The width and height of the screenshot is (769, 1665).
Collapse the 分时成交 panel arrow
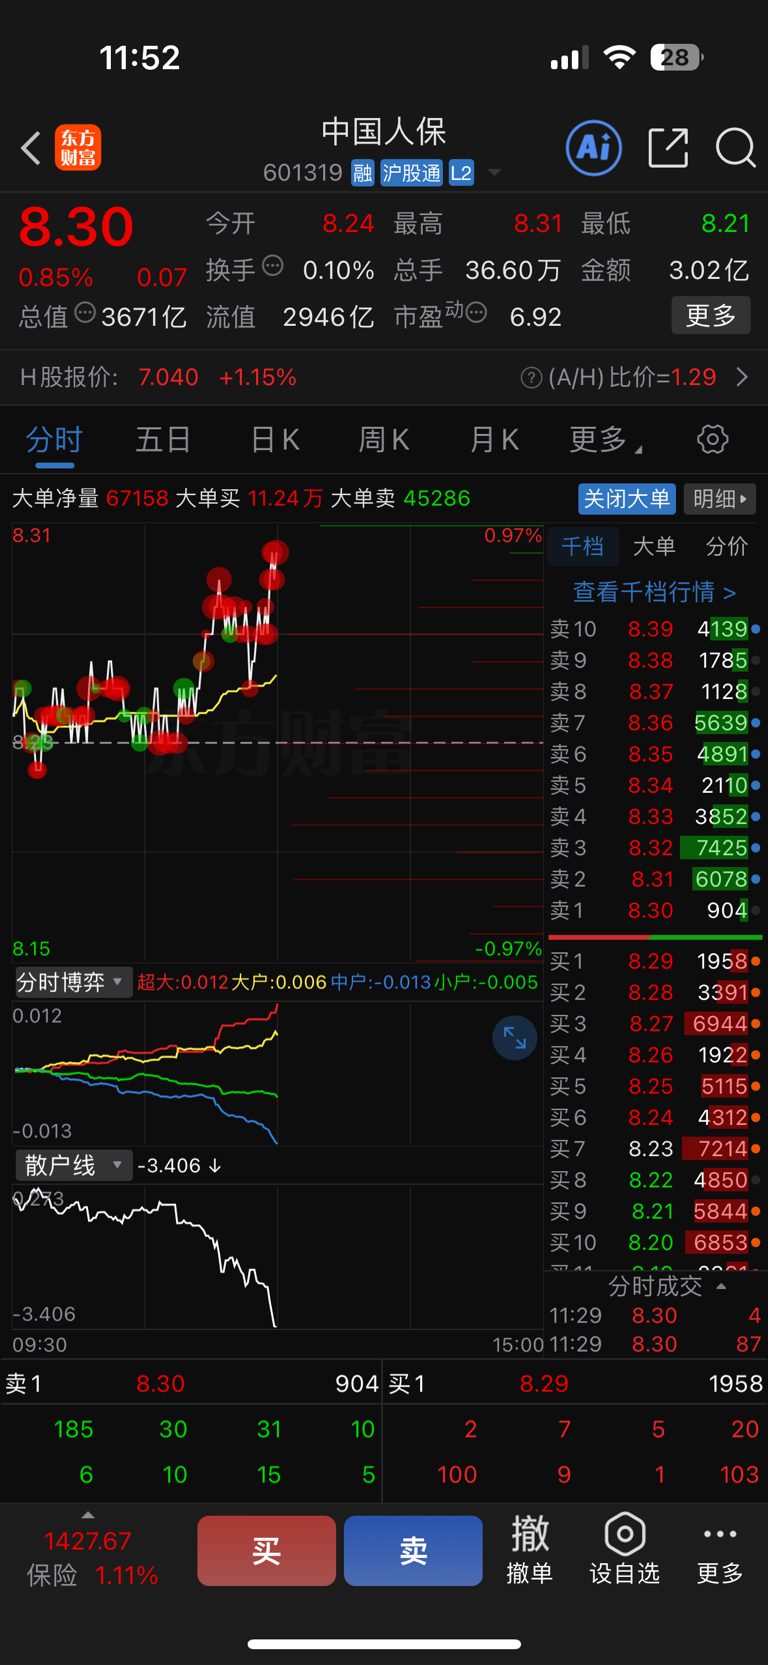click(721, 1286)
